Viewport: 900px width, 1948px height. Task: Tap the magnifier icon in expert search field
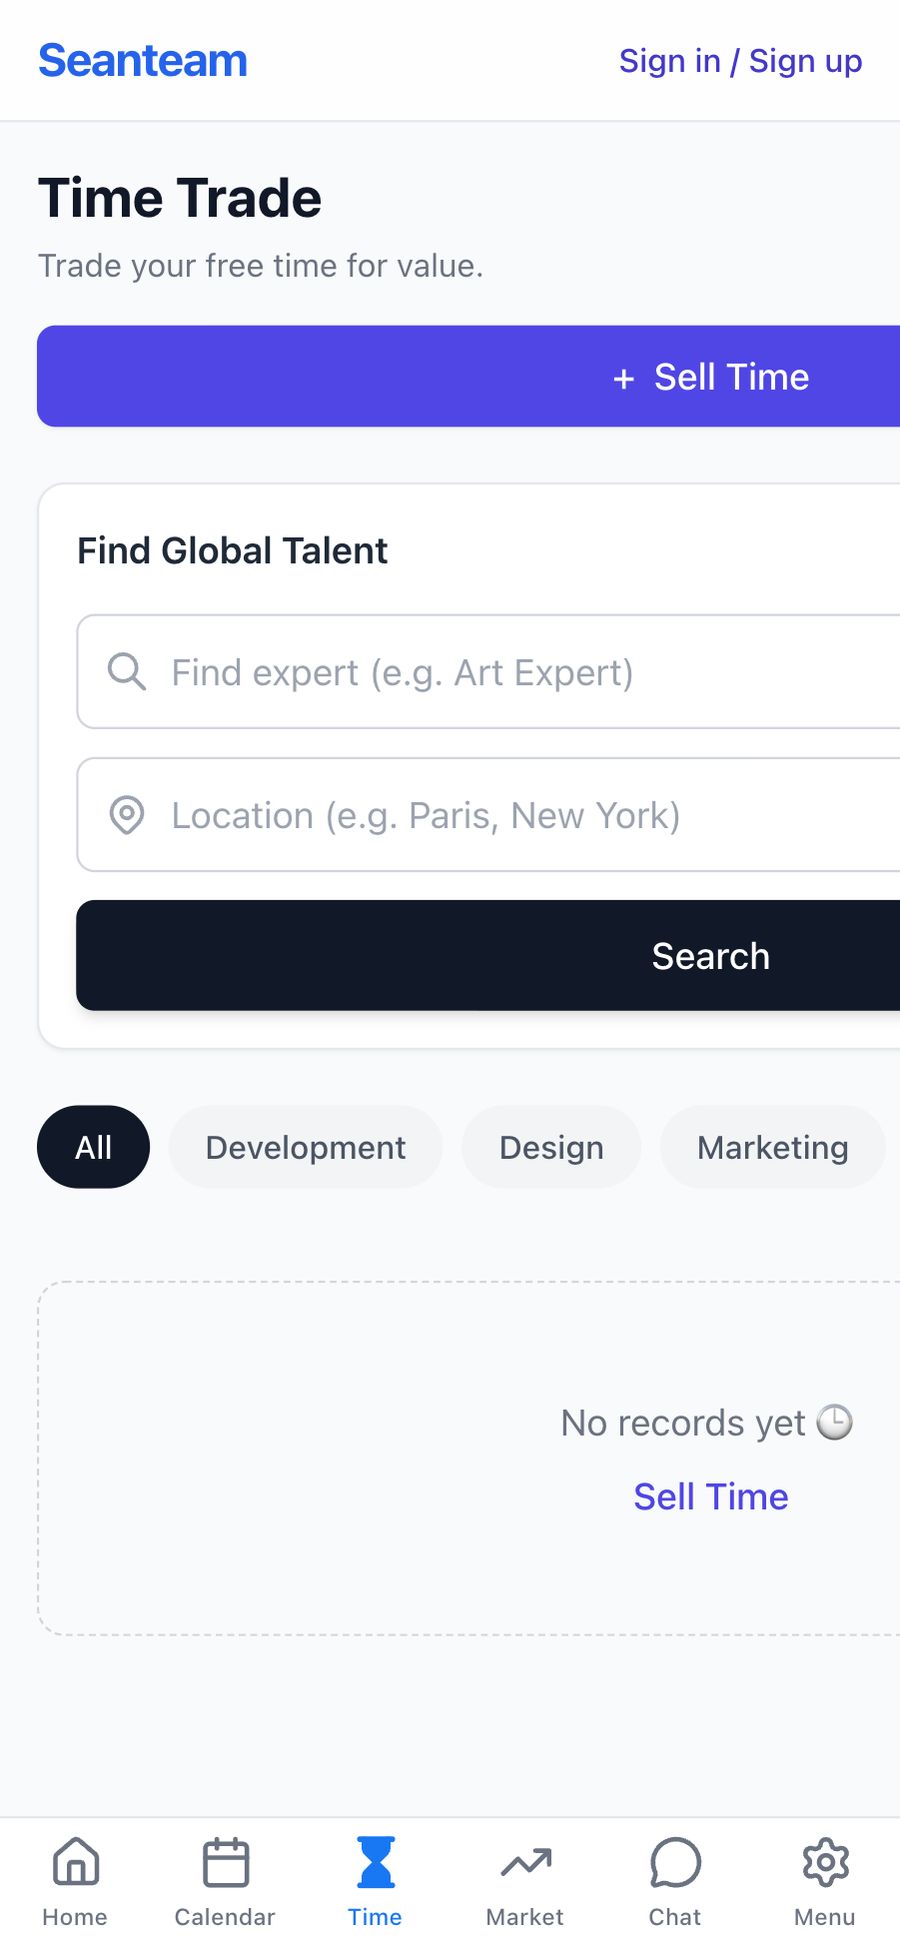[127, 671]
